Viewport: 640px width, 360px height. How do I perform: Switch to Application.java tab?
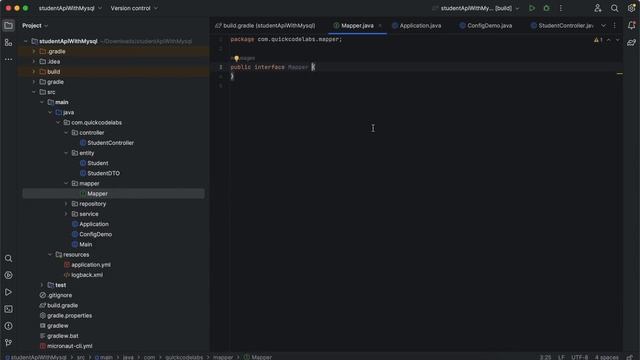click(417, 25)
